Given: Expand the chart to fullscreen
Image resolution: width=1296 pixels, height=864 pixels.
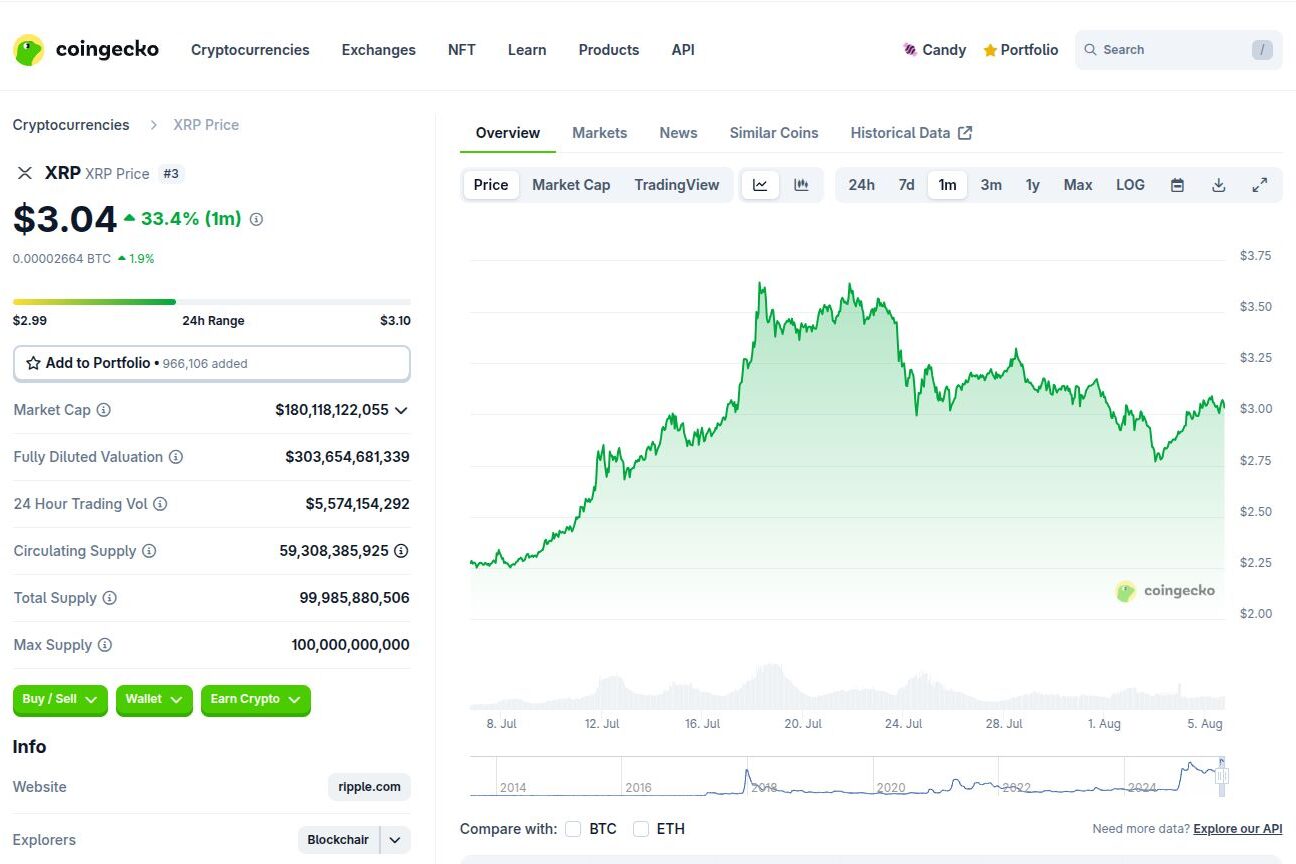Looking at the screenshot, I should tap(1259, 185).
